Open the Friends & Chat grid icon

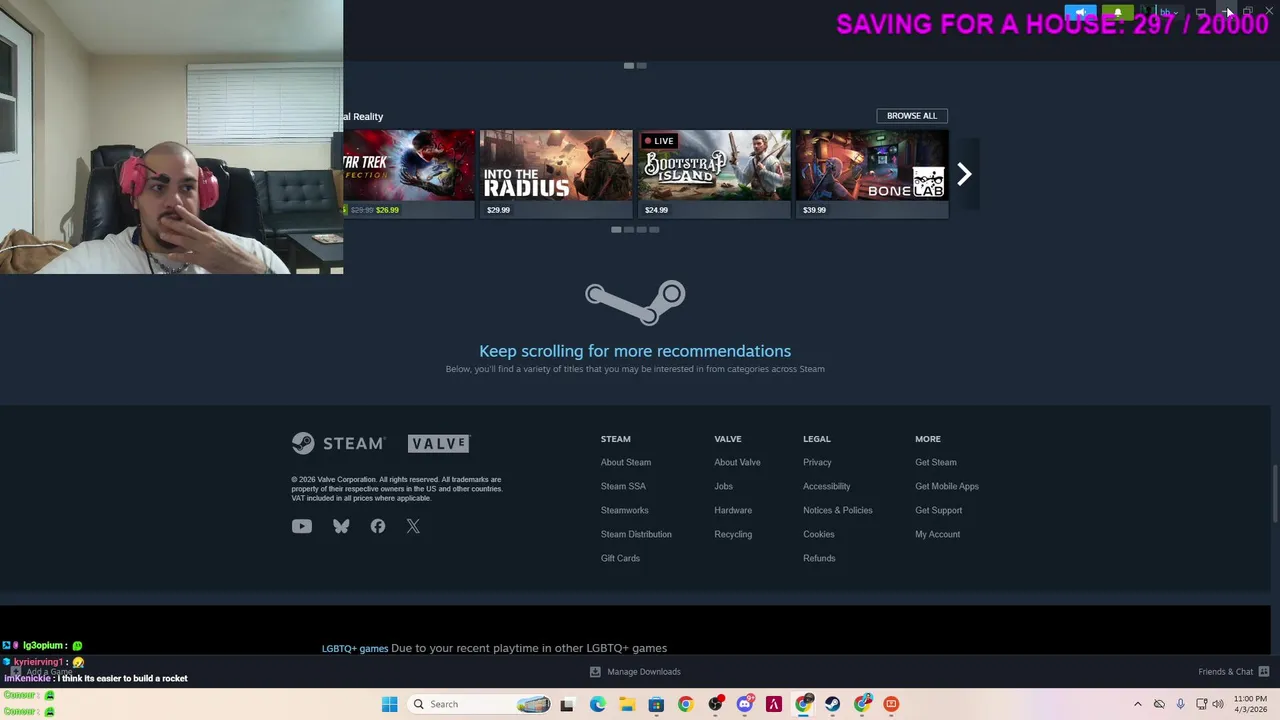[x=1264, y=672]
